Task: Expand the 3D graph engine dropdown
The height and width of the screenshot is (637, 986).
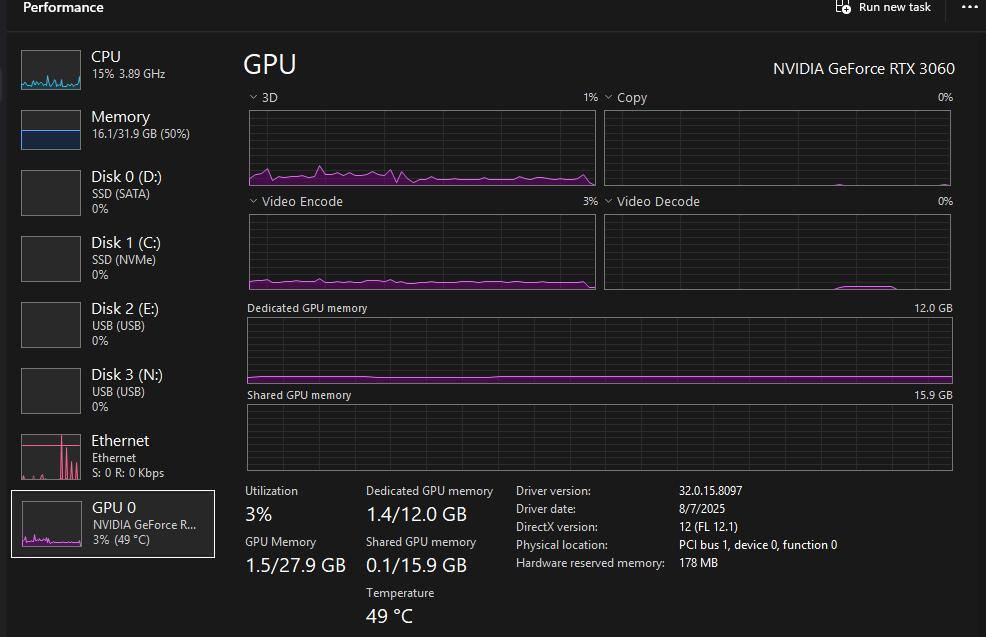Action: point(254,98)
